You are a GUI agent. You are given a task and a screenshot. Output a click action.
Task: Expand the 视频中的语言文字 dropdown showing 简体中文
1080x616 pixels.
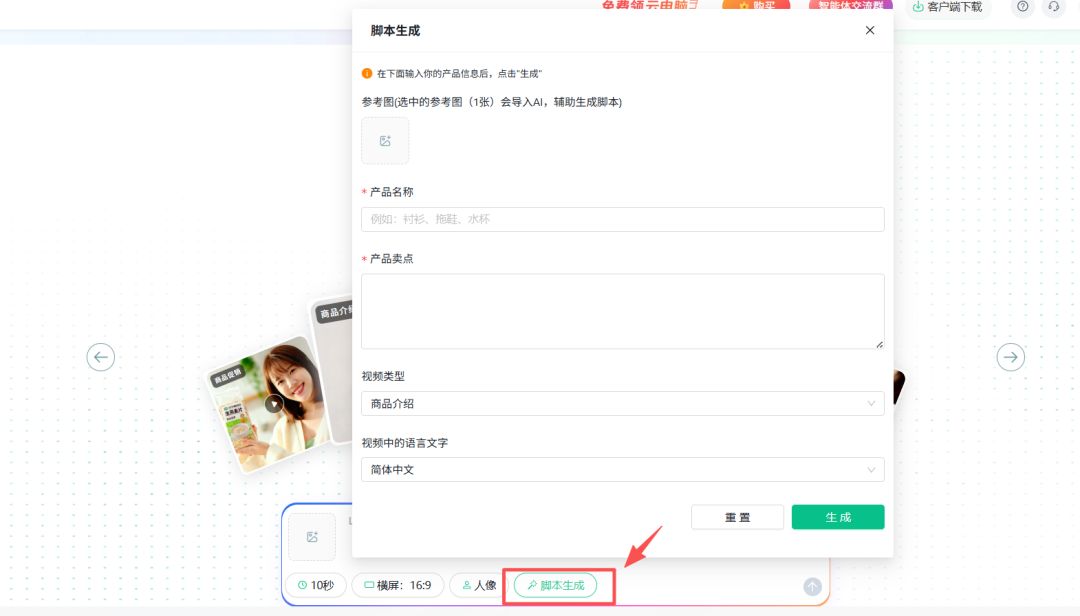[622, 470]
